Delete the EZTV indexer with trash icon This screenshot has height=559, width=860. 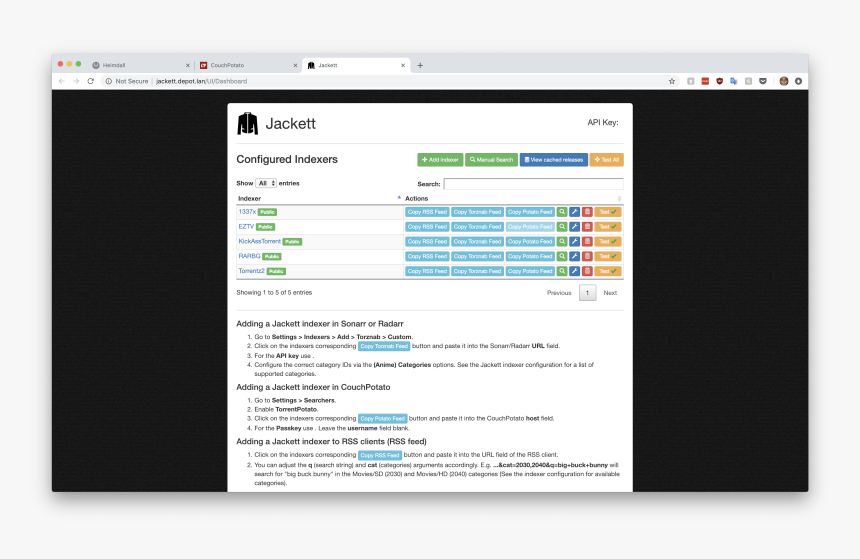pyautogui.click(x=587, y=227)
